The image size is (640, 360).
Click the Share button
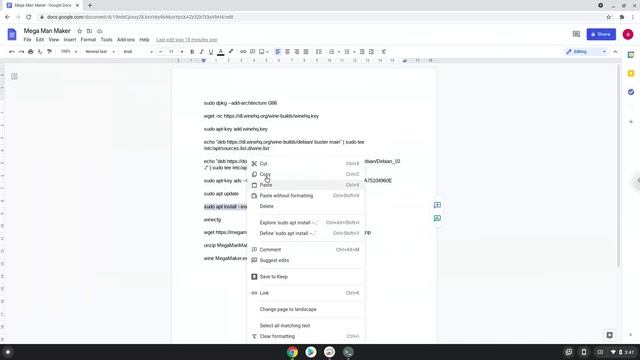(601, 34)
